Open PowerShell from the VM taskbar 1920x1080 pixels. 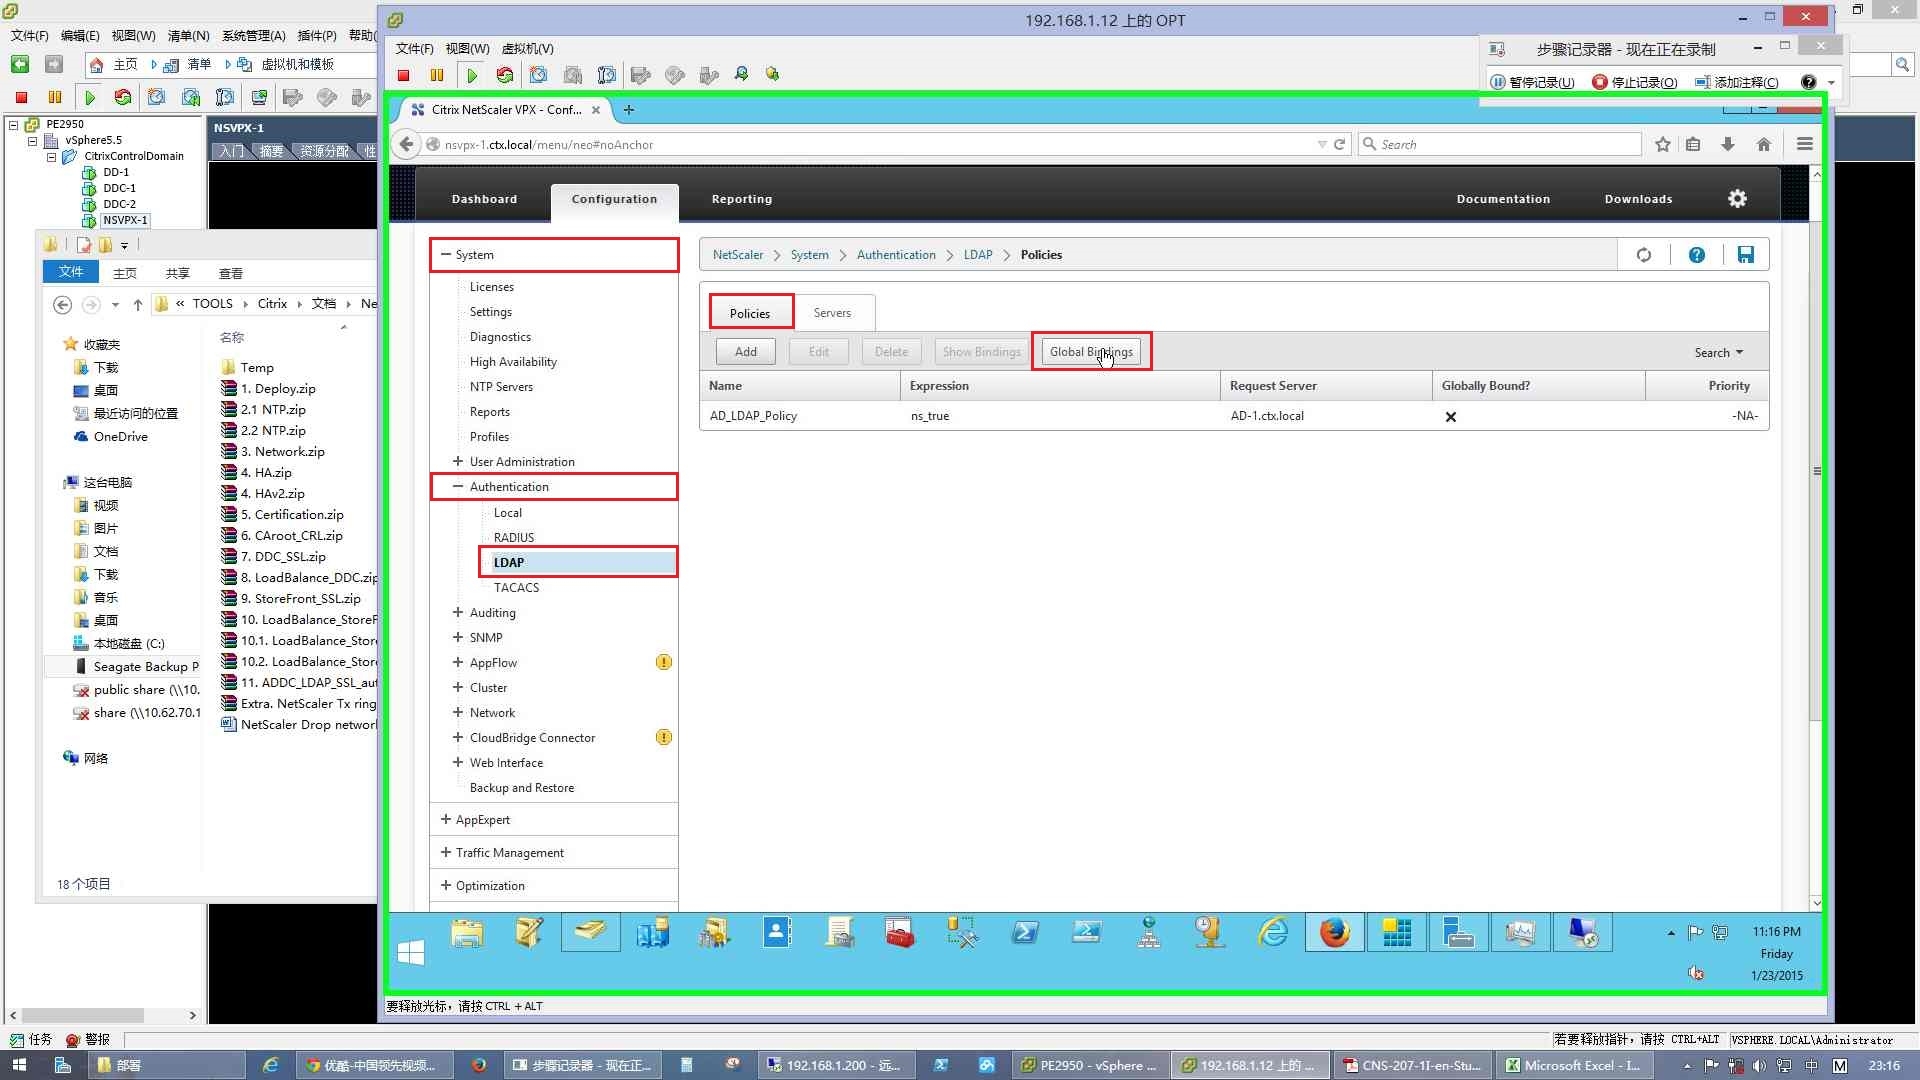coord(1025,933)
